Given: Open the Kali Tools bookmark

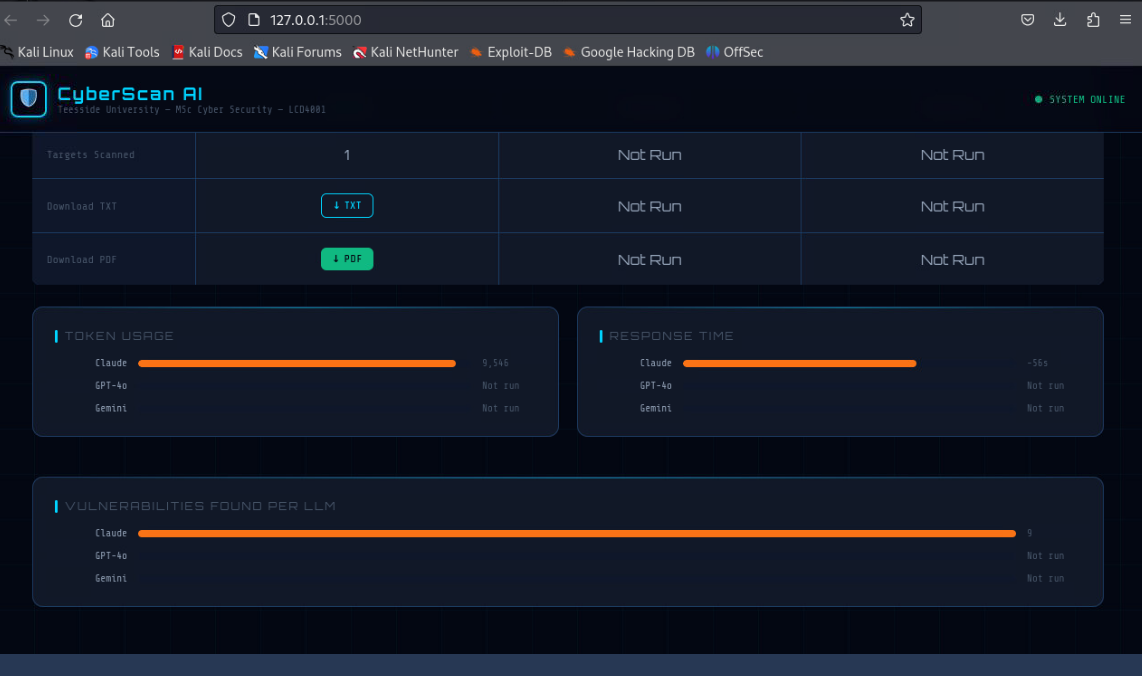Looking at the screenshot, I should click(122, 52).
